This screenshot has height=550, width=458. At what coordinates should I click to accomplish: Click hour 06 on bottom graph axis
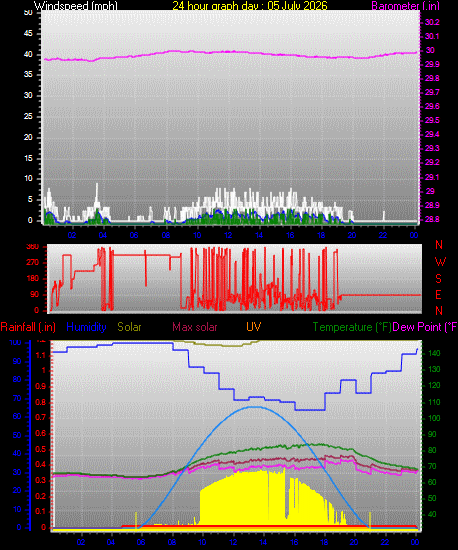coord(141,542)
